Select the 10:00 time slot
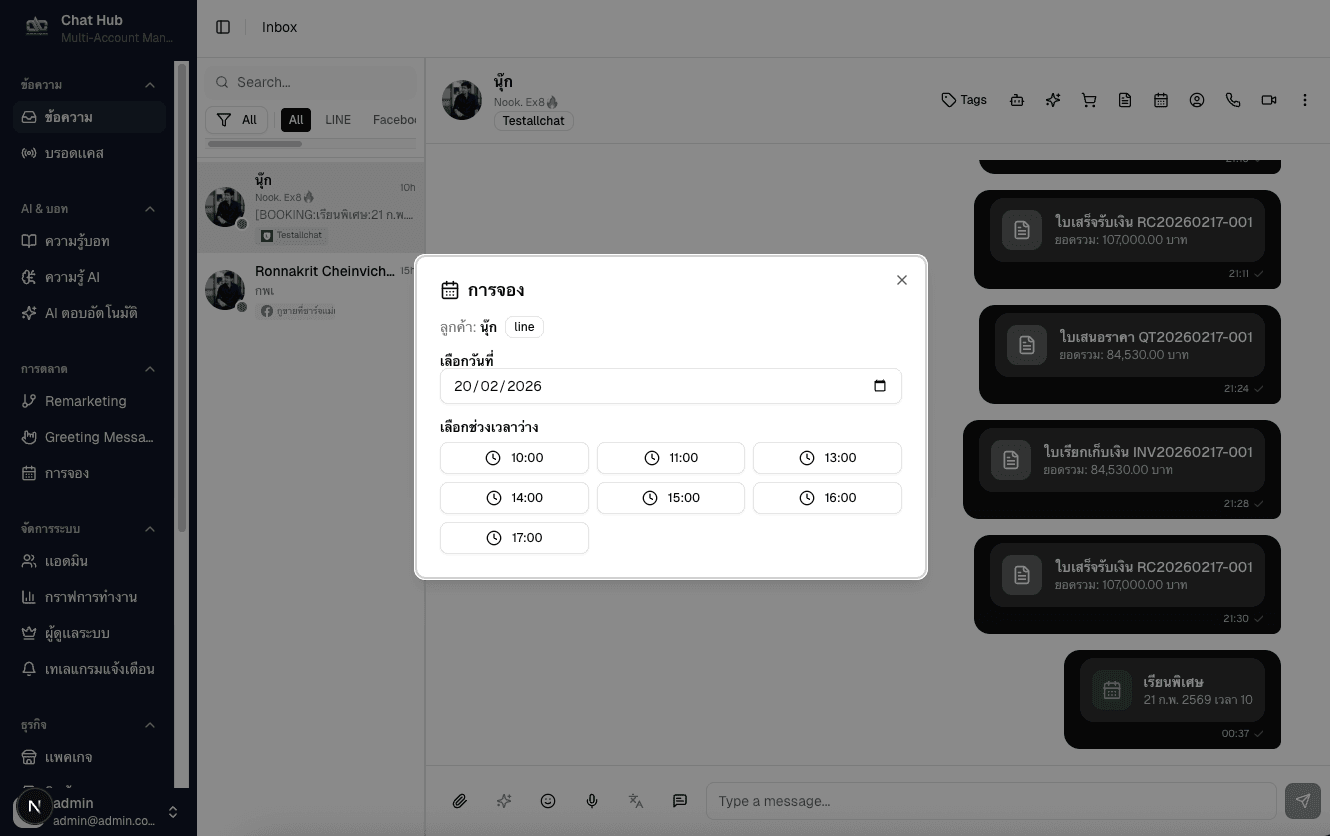This screenshot has height=836, width=1330. click(514, 457)
